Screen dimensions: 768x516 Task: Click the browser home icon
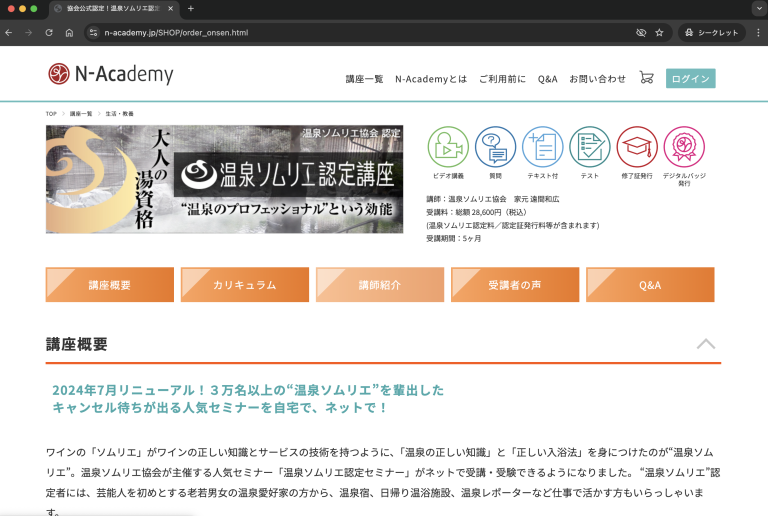pos(69,33)
